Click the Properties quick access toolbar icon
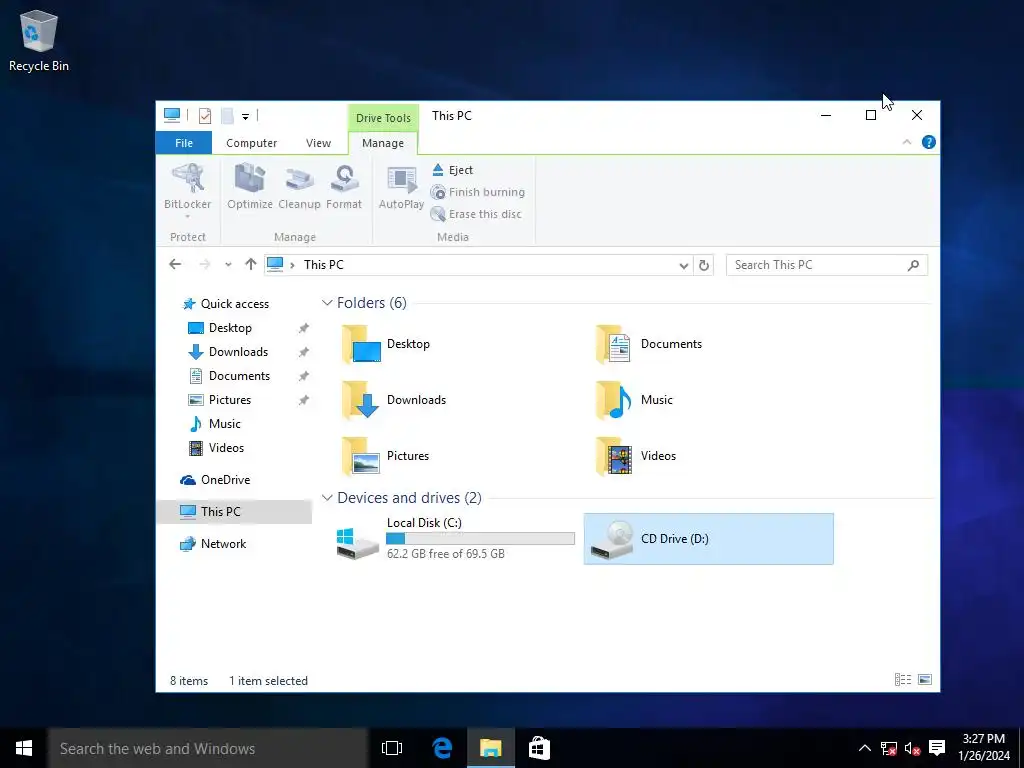The image size is (1024, 768). click(x=205, y=116)
